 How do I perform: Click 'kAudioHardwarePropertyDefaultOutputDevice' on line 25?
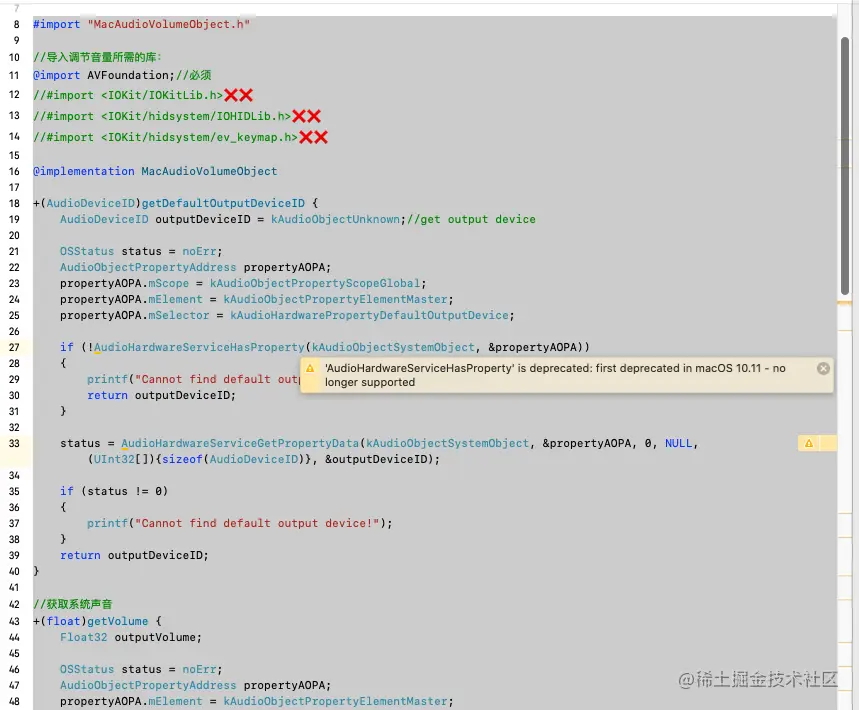pyautogui.click(x=370, y=316)
